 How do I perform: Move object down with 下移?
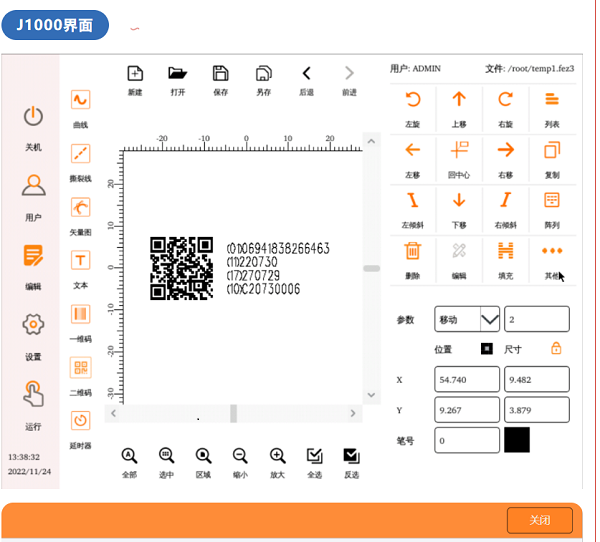459,200
